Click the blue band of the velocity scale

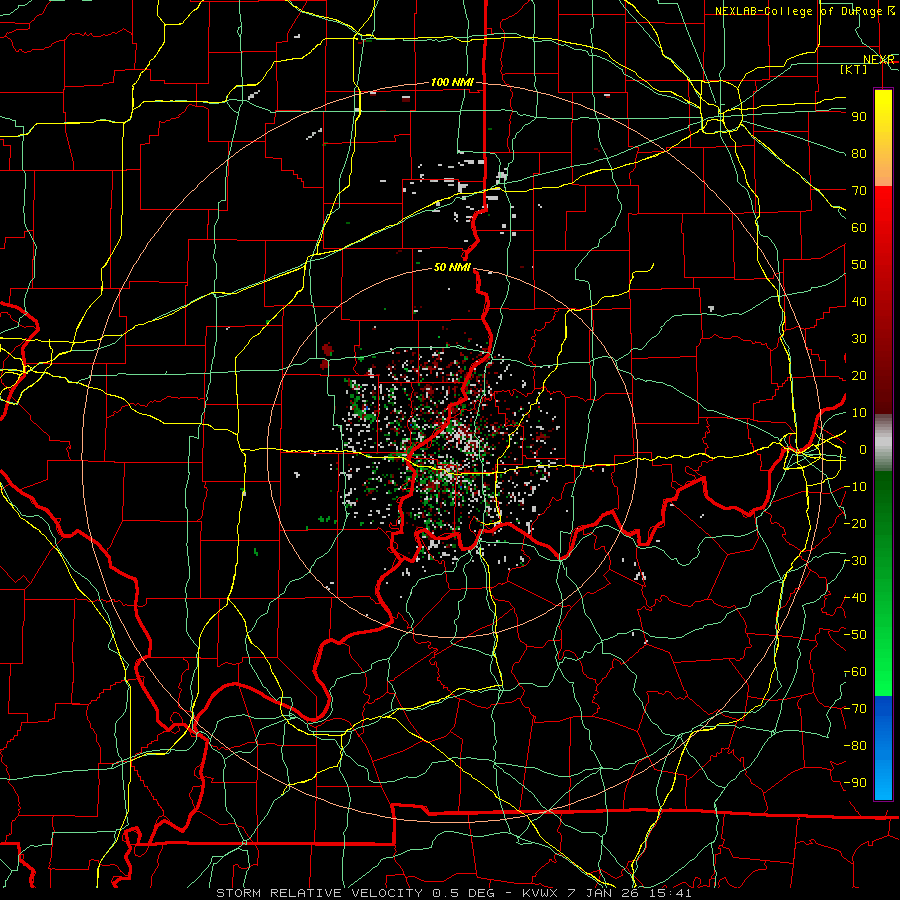point(883,746)
